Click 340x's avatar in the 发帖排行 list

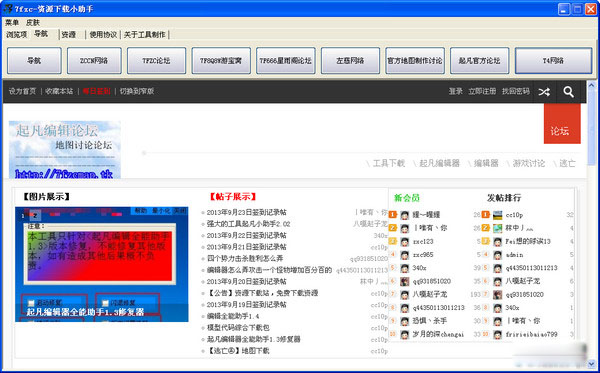(x=497, y=308)
